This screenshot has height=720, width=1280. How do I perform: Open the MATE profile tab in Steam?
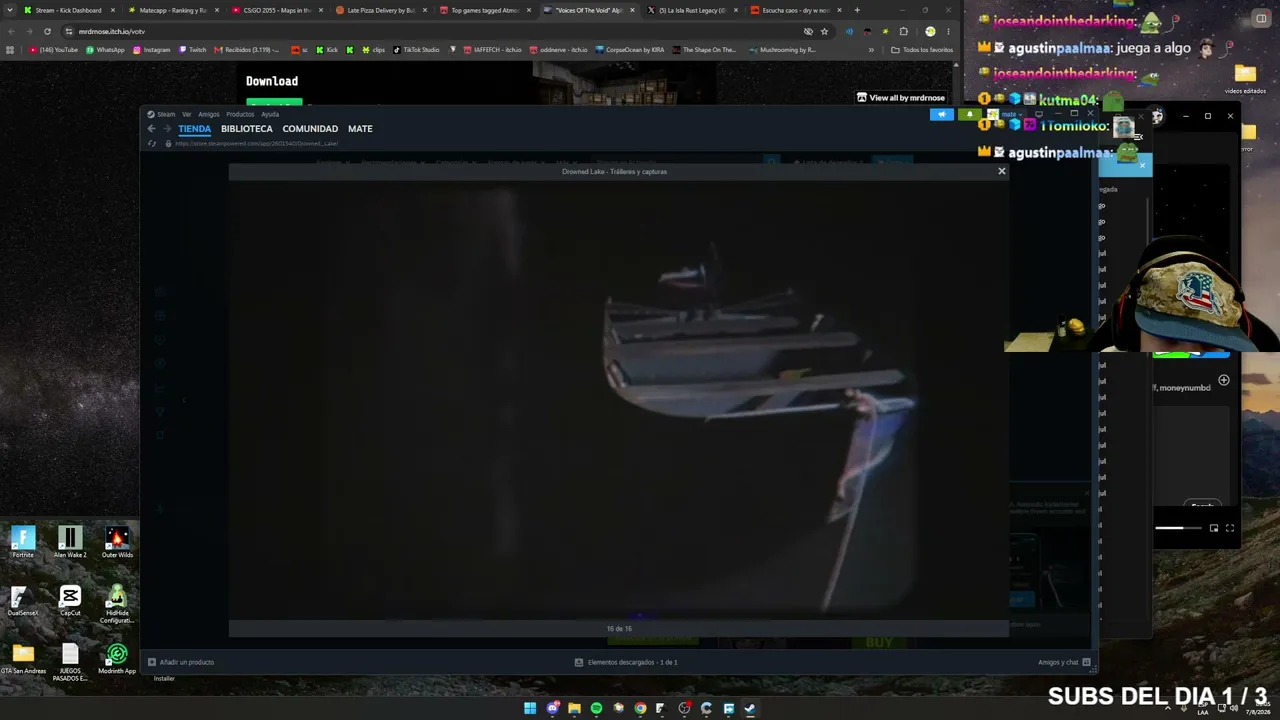click(360, 129)
